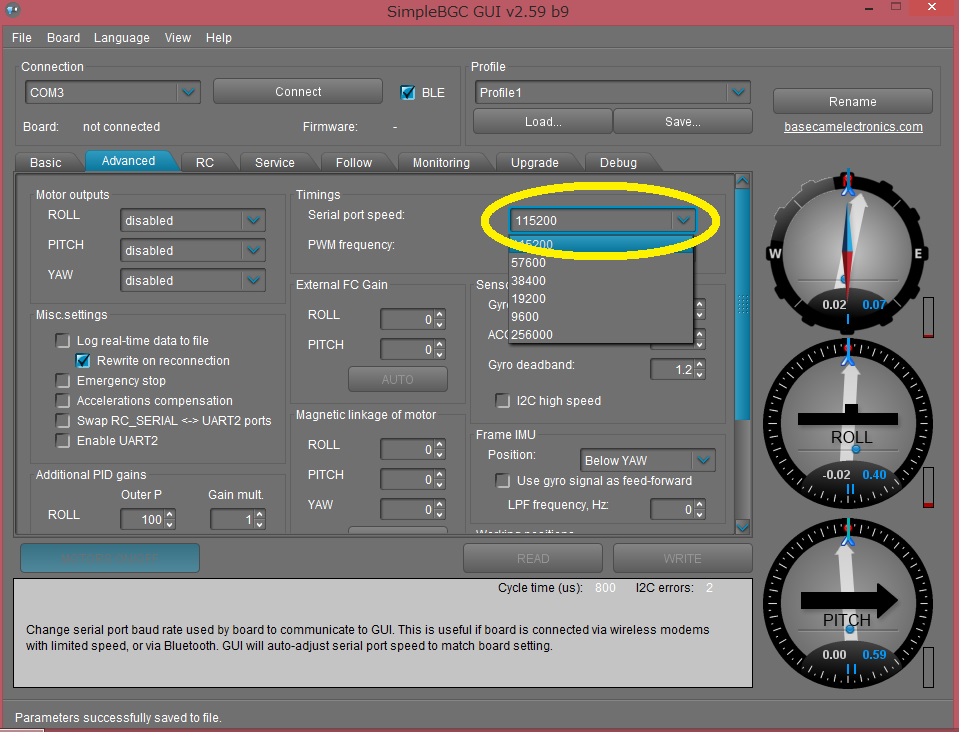This screenshot has width=962, height=746.
Task: Increase Gyro deadband value with up arrow
Action: pyautogui.click(x=700, y=364)
